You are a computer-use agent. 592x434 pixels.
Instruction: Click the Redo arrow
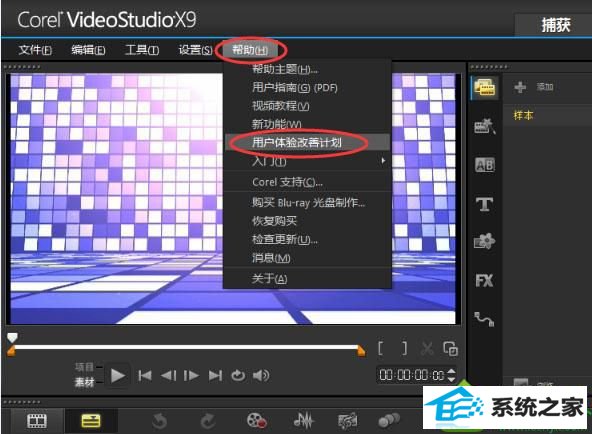pyautogui.click(x=208, y=421)
